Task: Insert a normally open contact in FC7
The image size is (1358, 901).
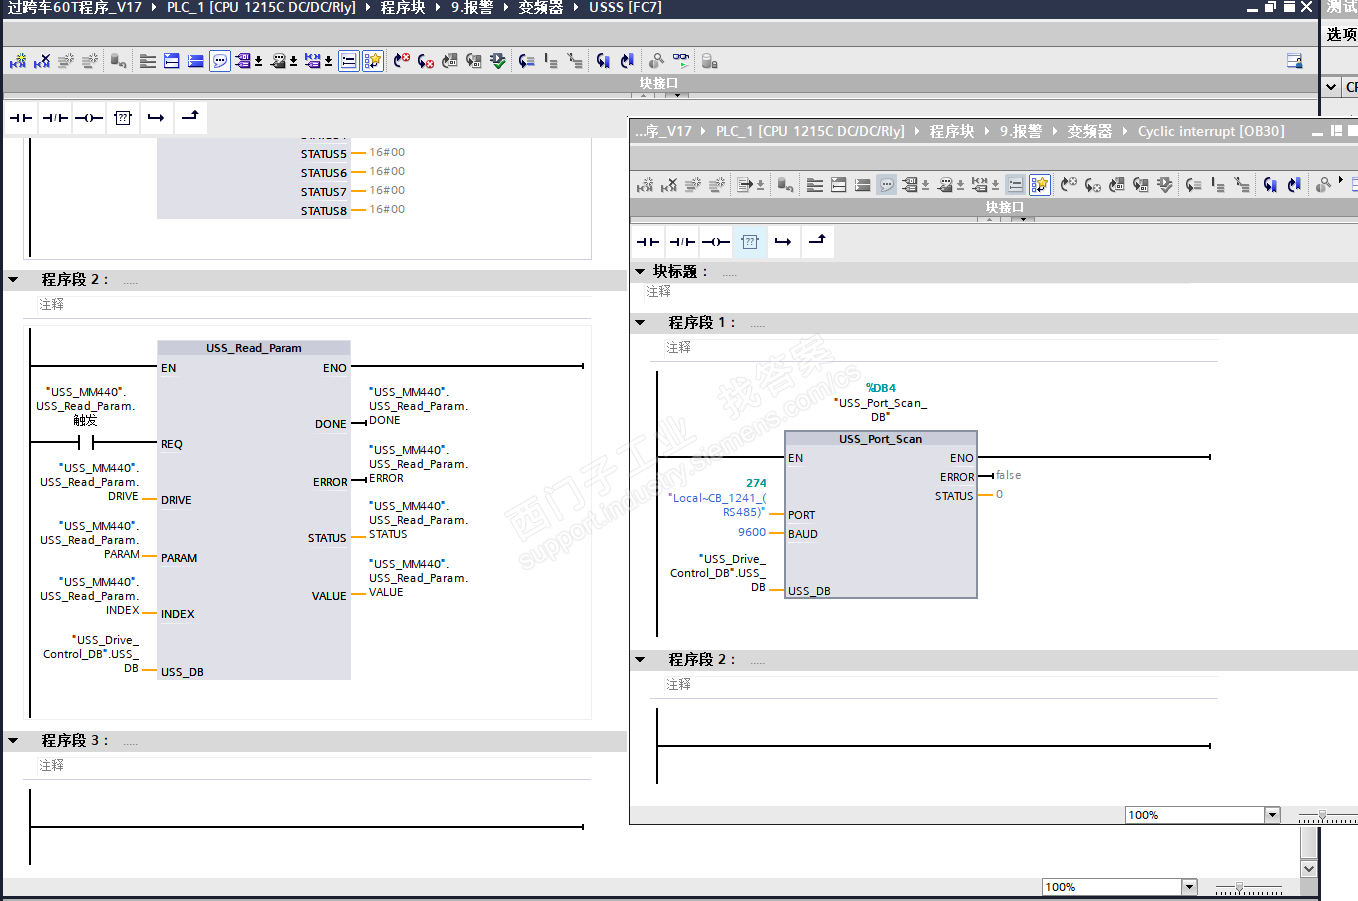Action: coord(21,118)
